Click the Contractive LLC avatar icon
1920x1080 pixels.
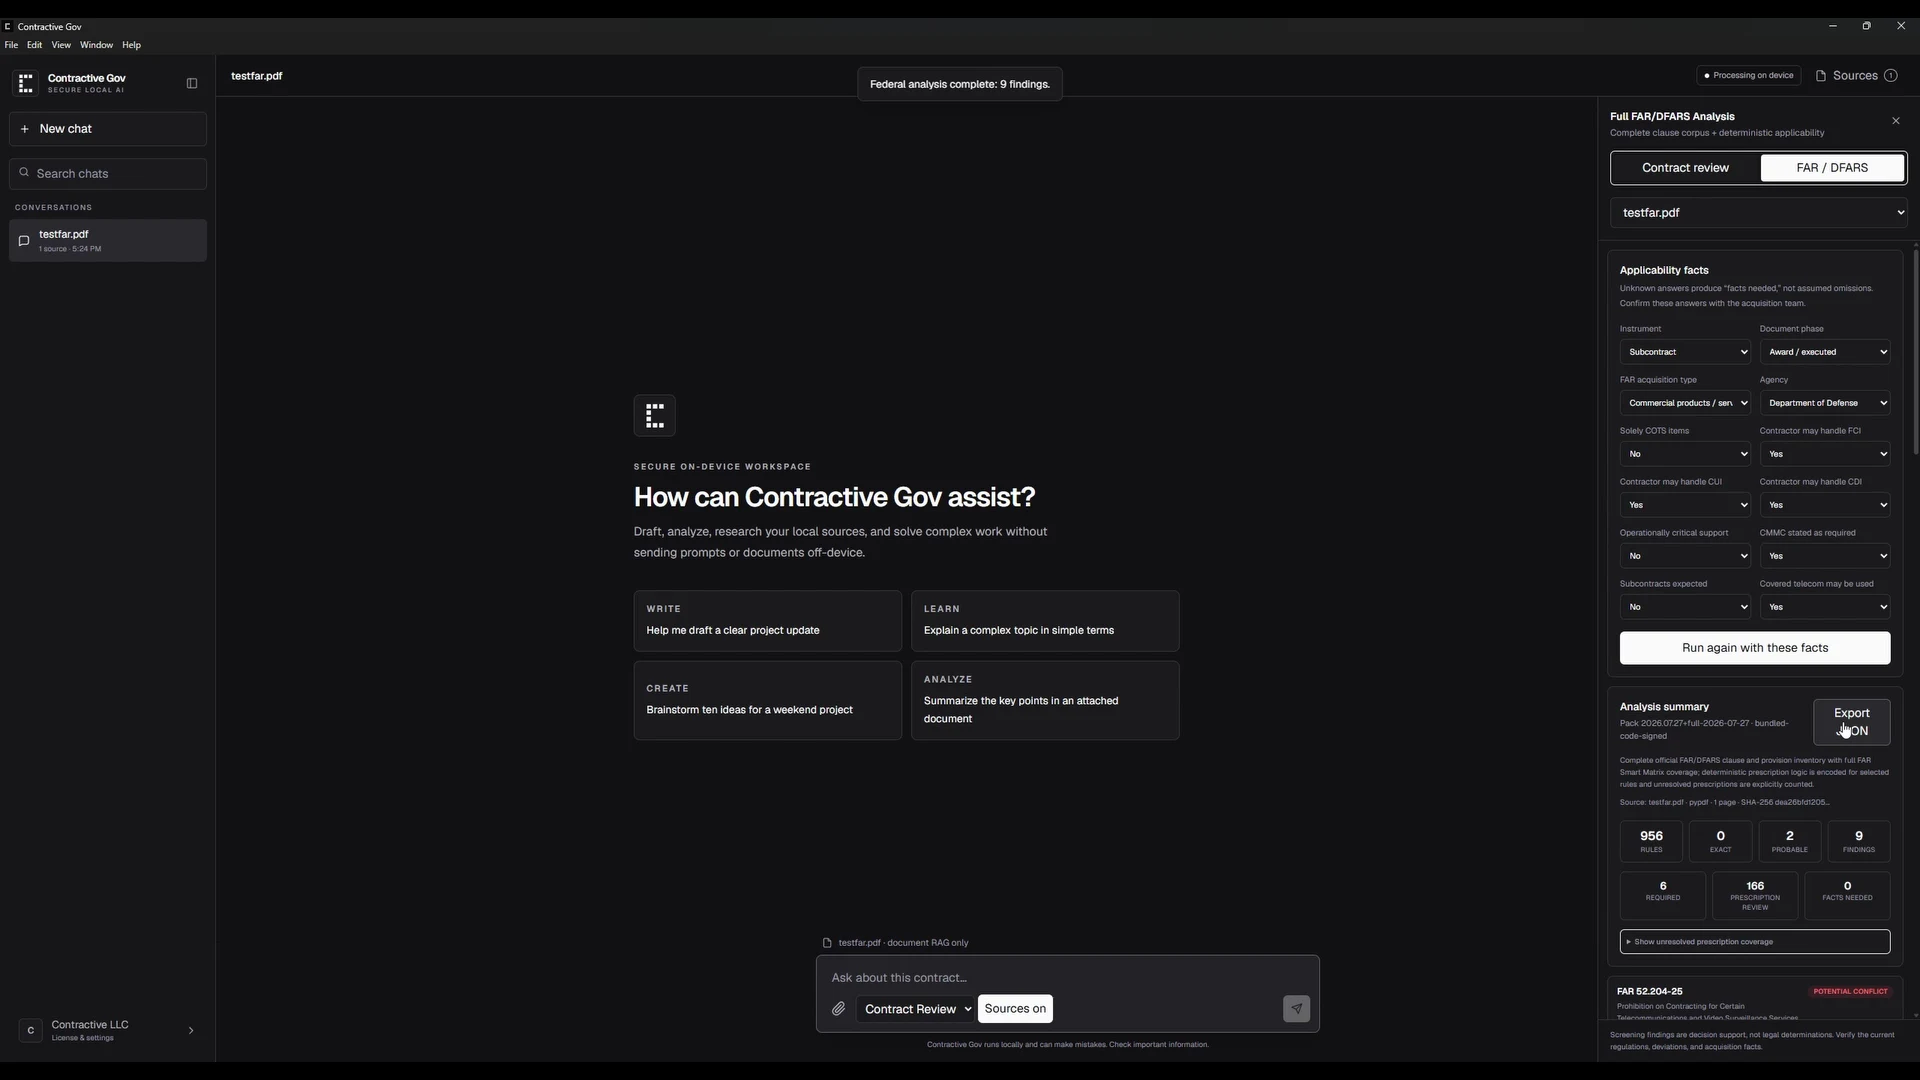[31, 1031]
